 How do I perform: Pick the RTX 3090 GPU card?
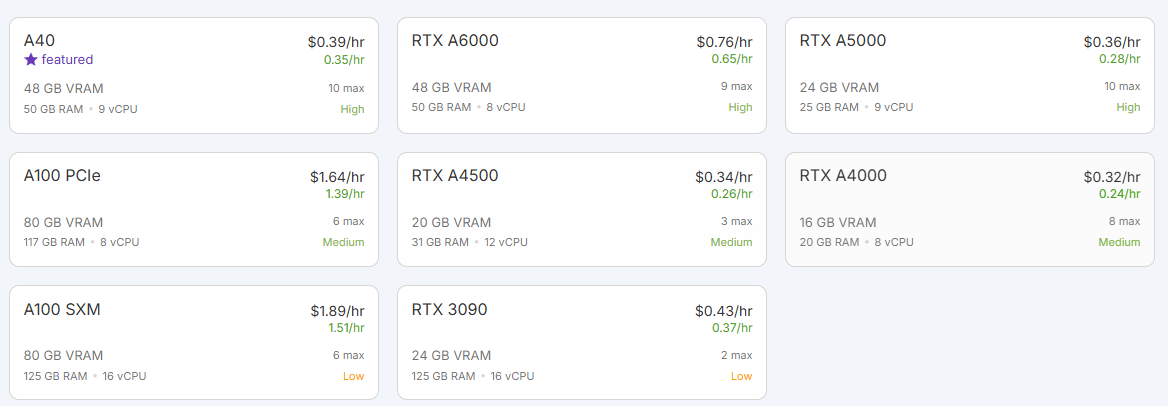pyautogui.click(x=582, y=343)
